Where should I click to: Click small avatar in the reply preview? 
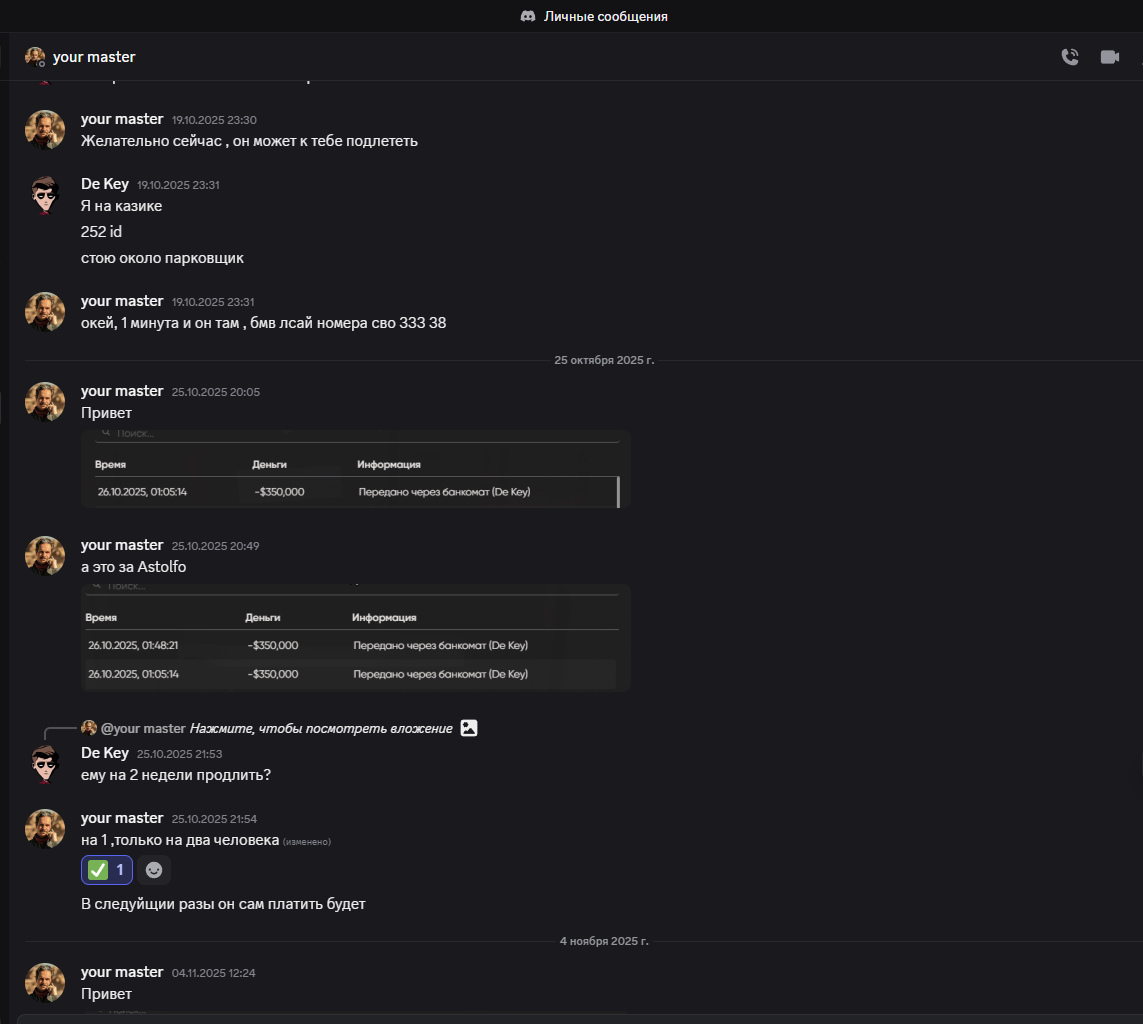89,728
